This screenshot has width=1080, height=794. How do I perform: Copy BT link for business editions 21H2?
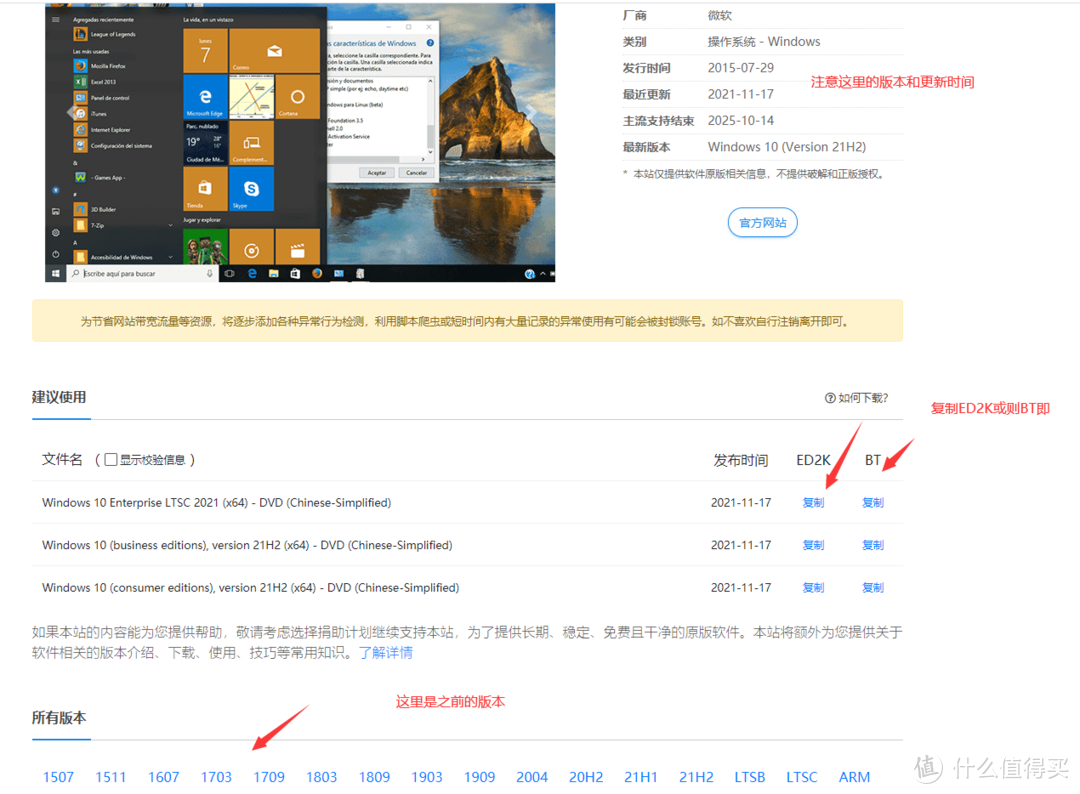click(x=873, y=545)
